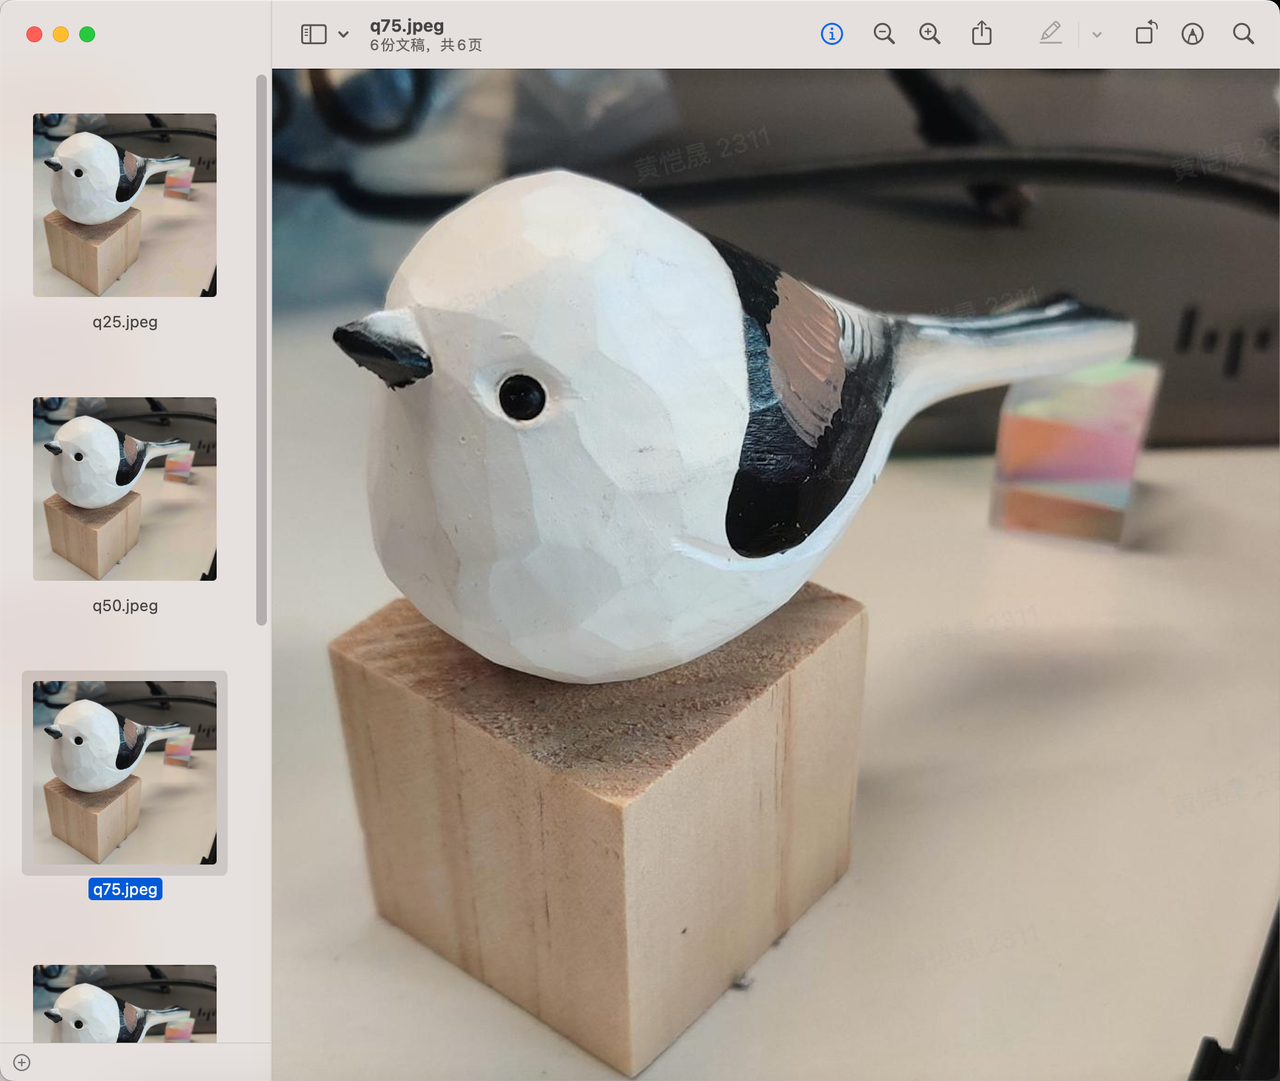Open the Share menu
The image size is (1280, 1081).
click(982, 34)
